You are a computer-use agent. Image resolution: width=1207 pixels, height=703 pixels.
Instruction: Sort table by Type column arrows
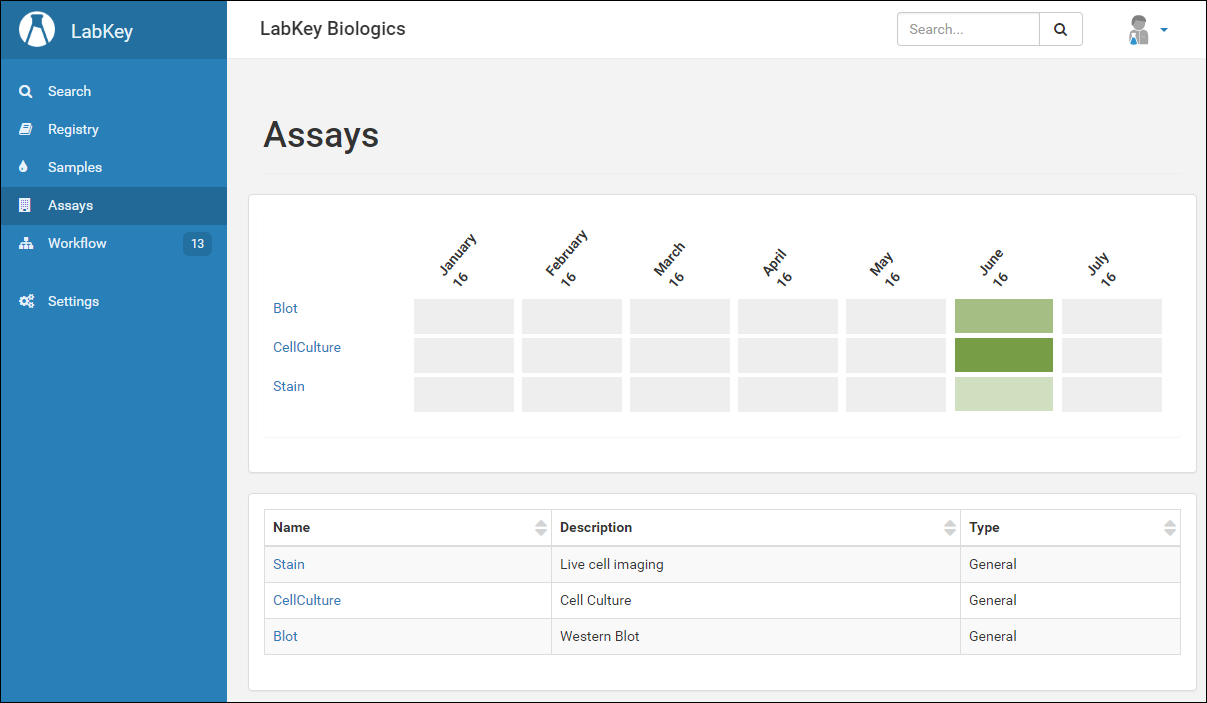[1170, 527]
